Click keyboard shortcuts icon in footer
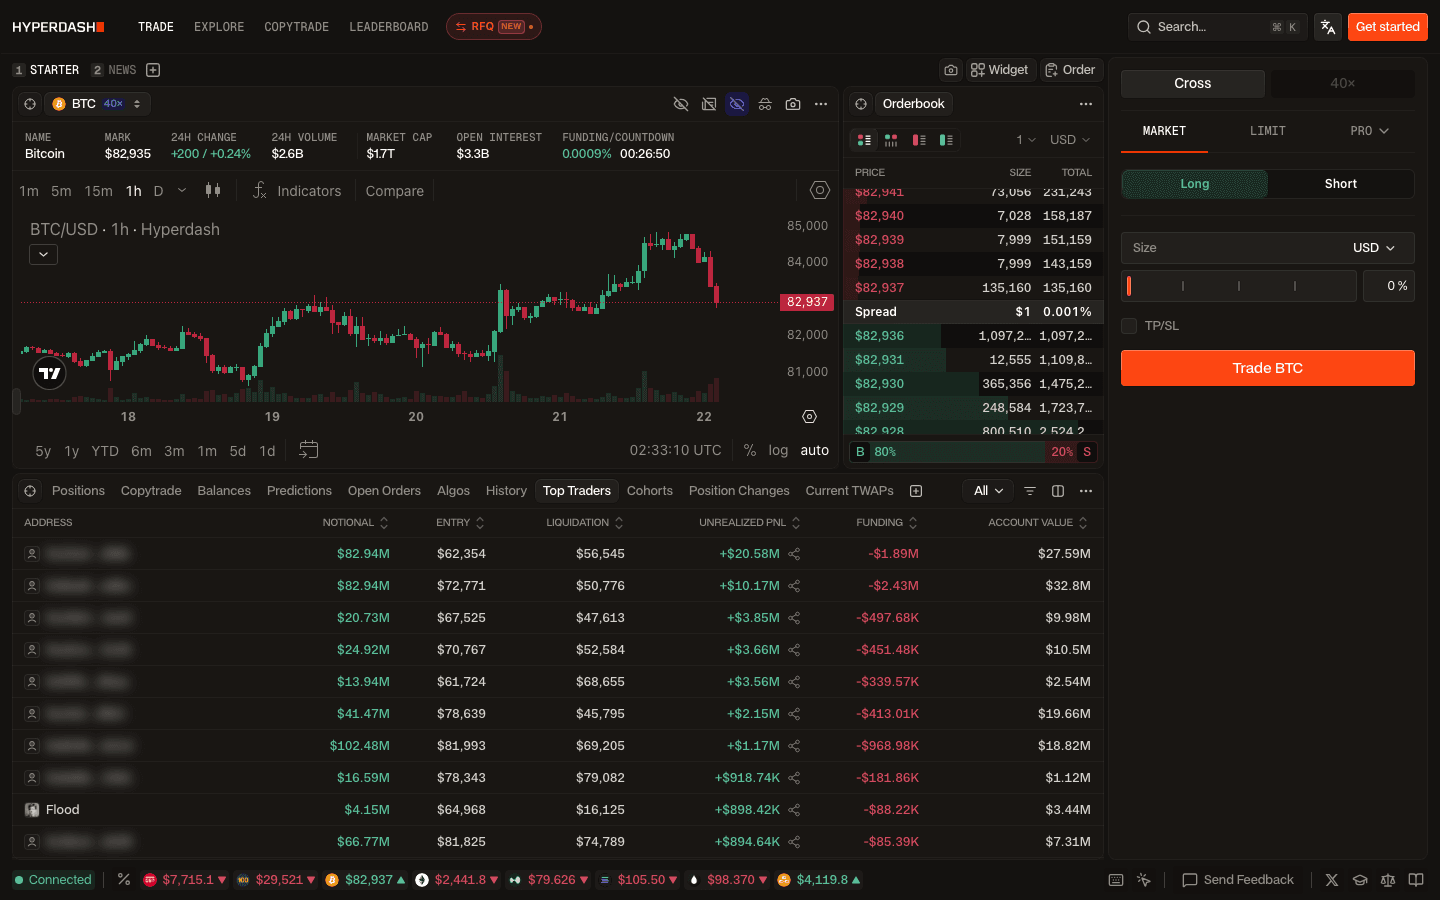Screen dimensions: 1440x900 point(1116,880)
